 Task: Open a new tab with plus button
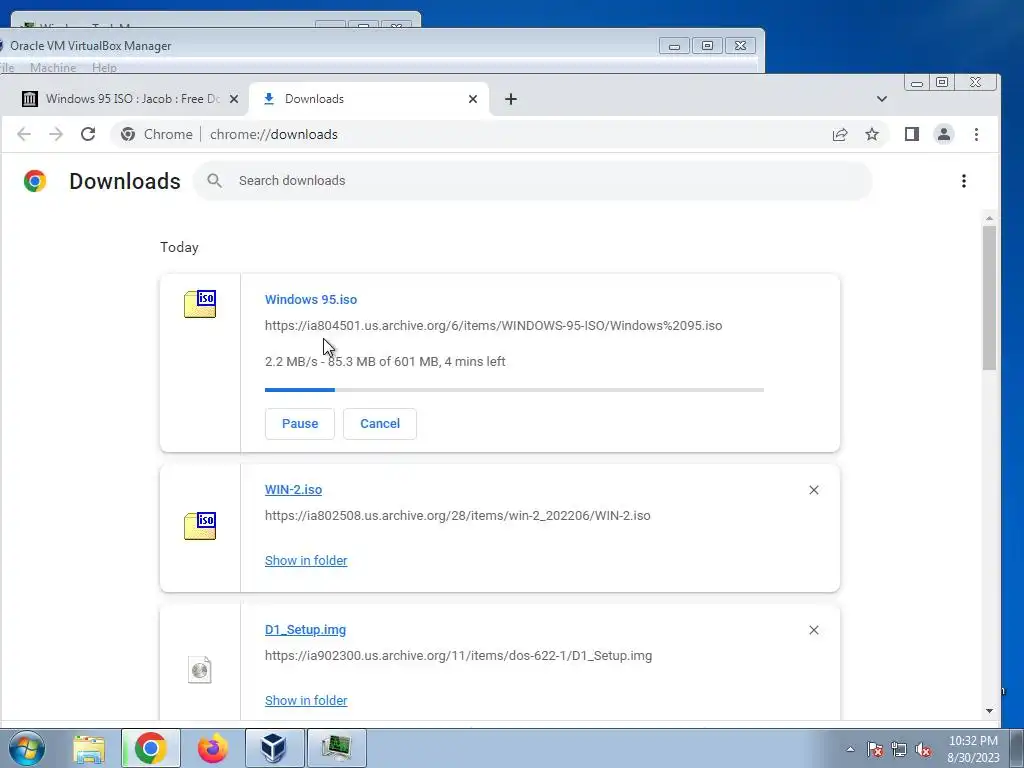pos(511,99)
